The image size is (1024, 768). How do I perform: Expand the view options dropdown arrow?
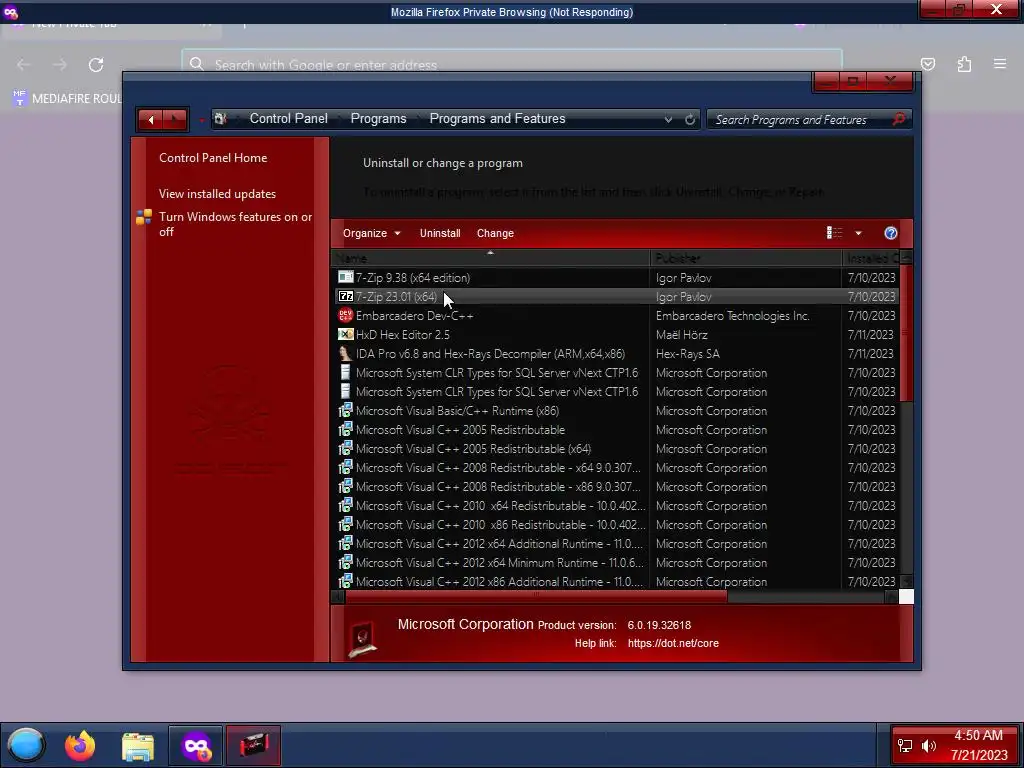pyautogui.click(x=858, y=233)
